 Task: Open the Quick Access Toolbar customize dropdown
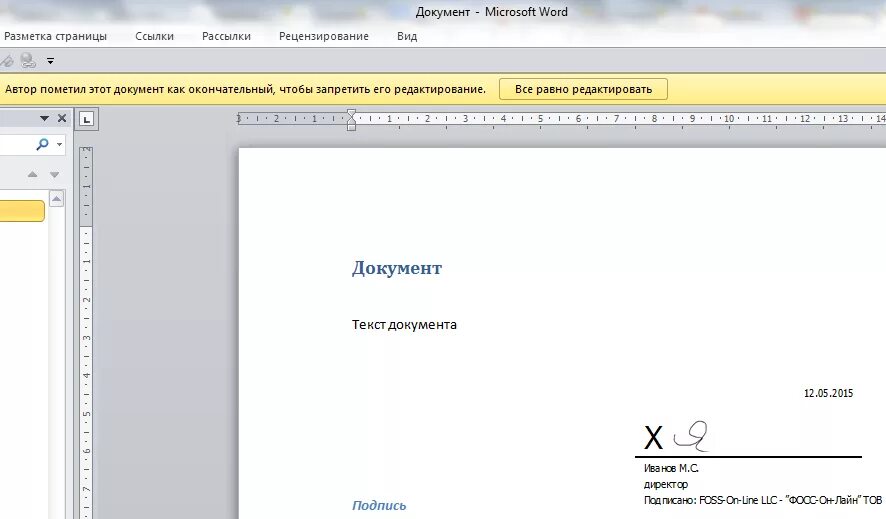(x=50, y=60)
